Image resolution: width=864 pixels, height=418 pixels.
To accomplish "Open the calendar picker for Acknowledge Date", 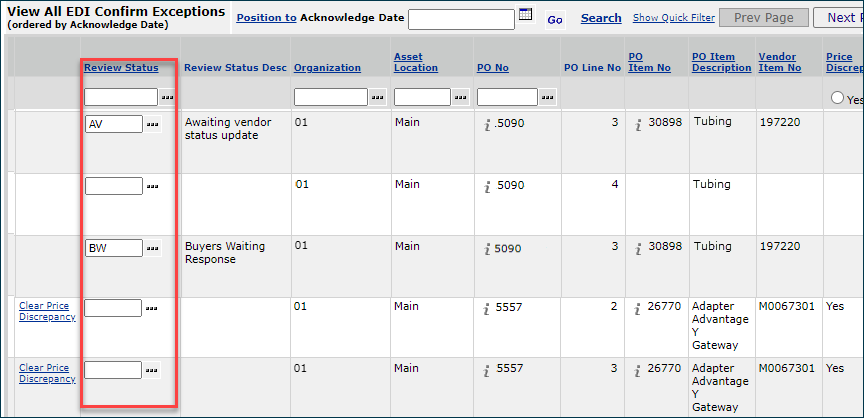I will pyautogui.click(x=526, y=16).
